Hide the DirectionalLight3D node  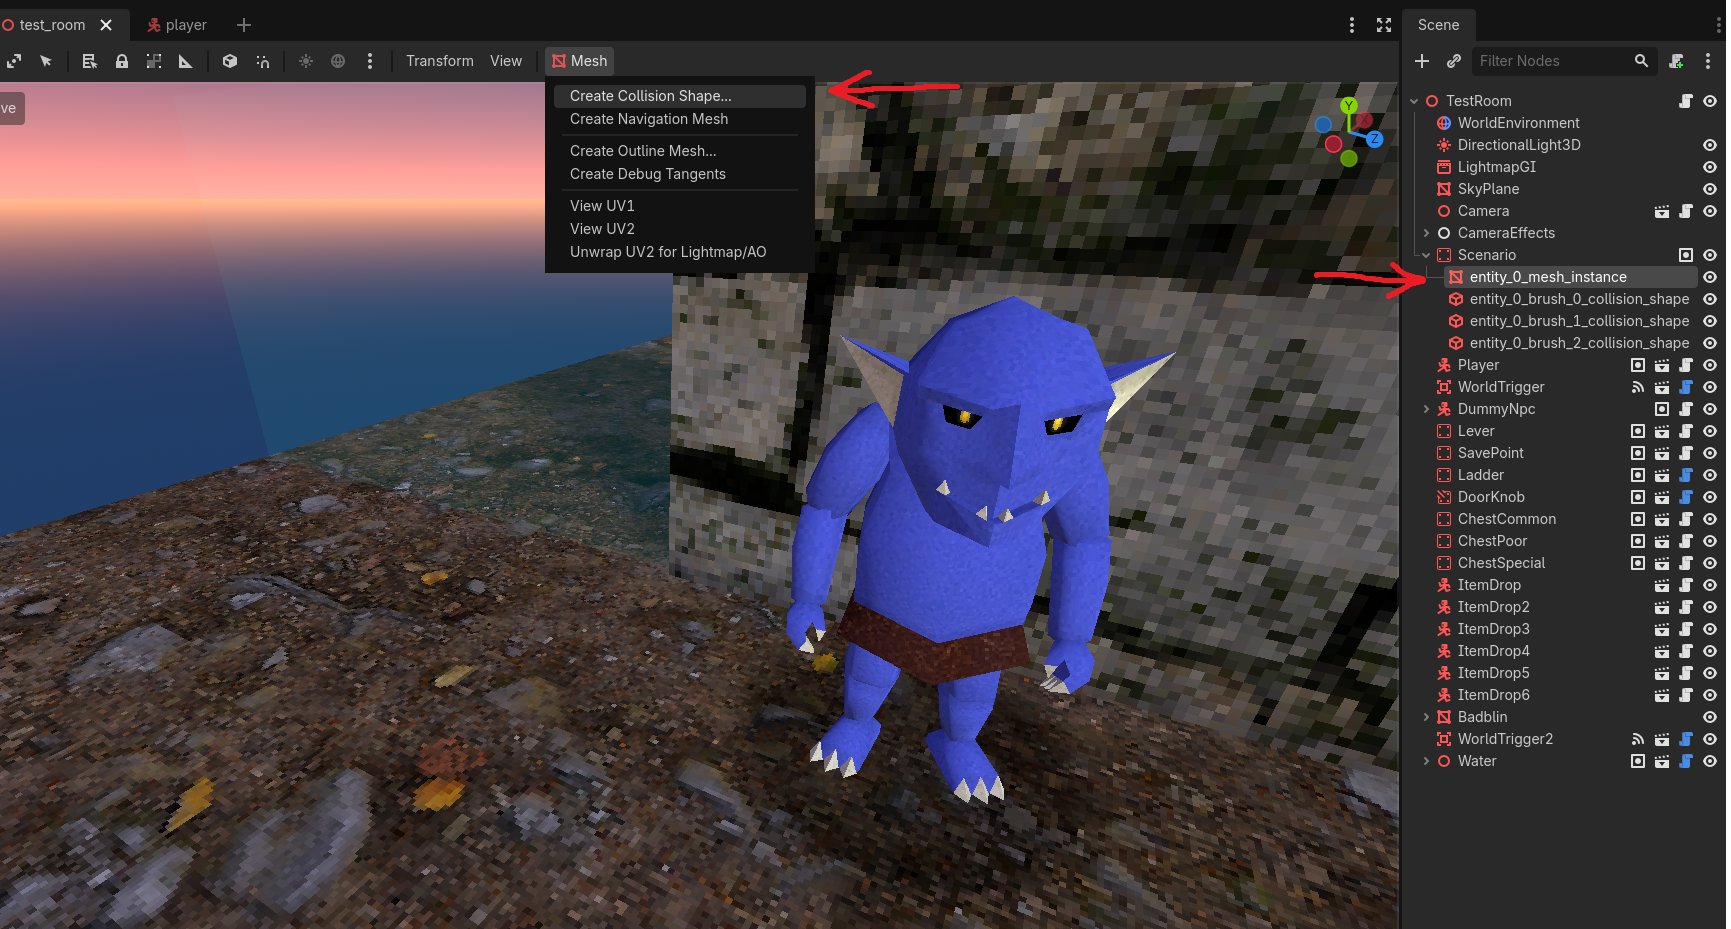1710,145
